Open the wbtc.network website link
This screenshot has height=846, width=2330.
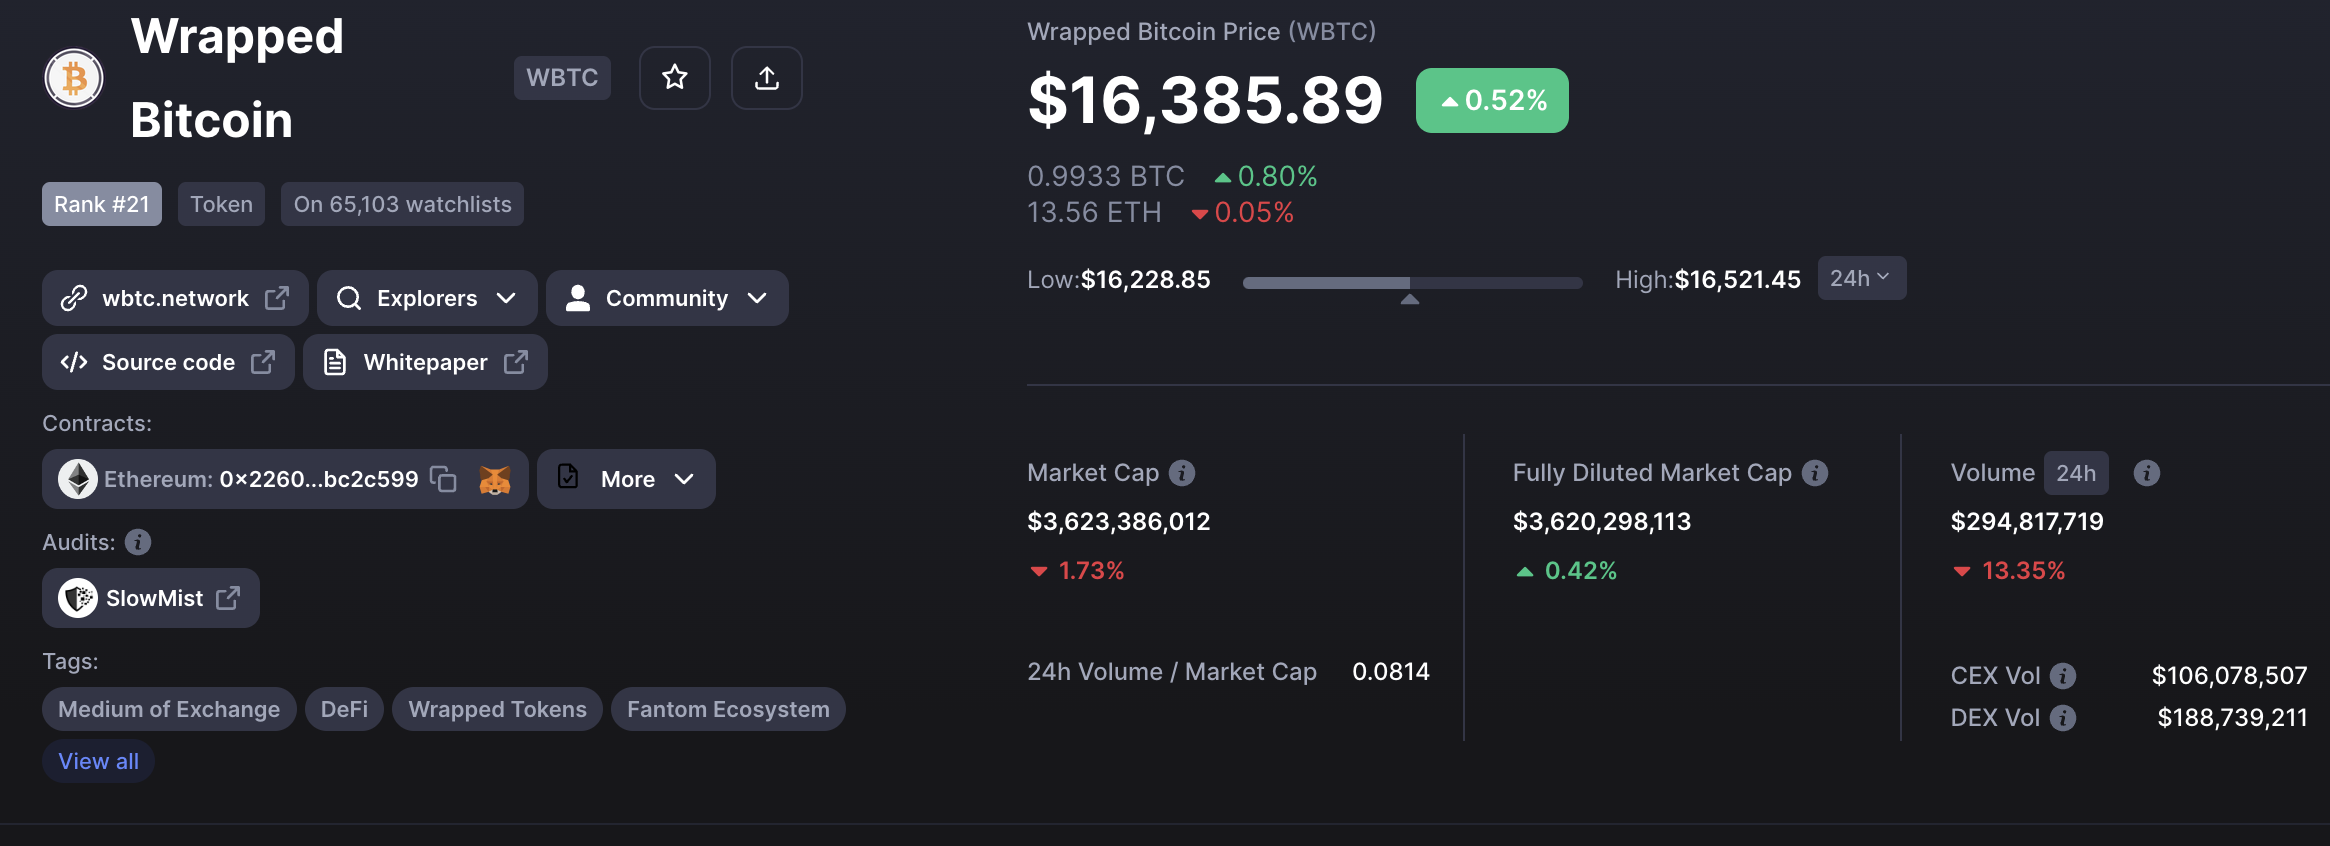point(175,298)
